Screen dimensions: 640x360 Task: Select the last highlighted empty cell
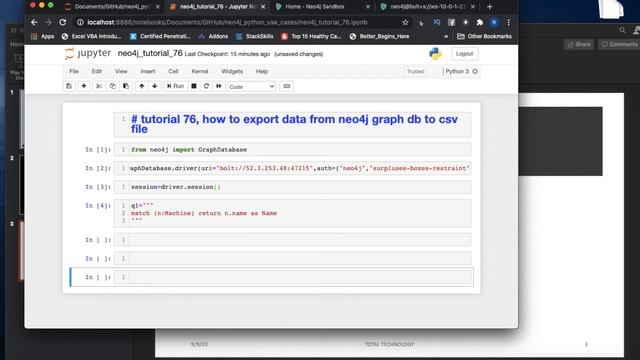(x=292, y=277)
